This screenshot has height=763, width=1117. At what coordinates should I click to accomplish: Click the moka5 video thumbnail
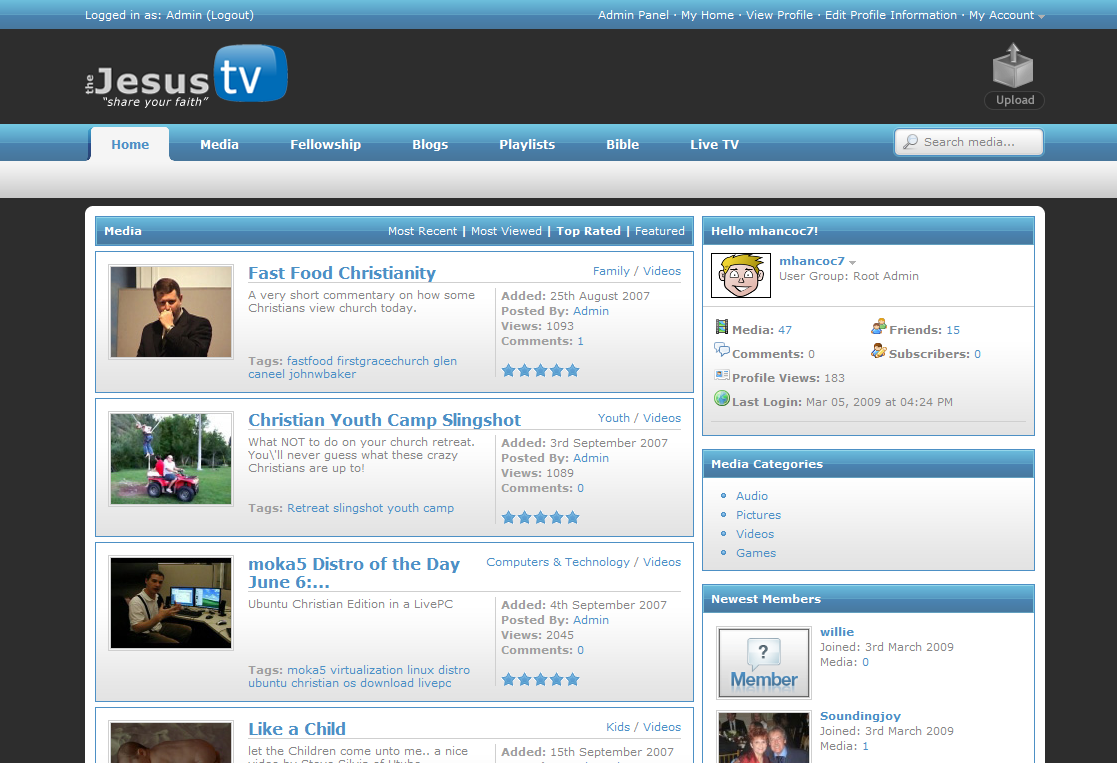coord(171,603)
